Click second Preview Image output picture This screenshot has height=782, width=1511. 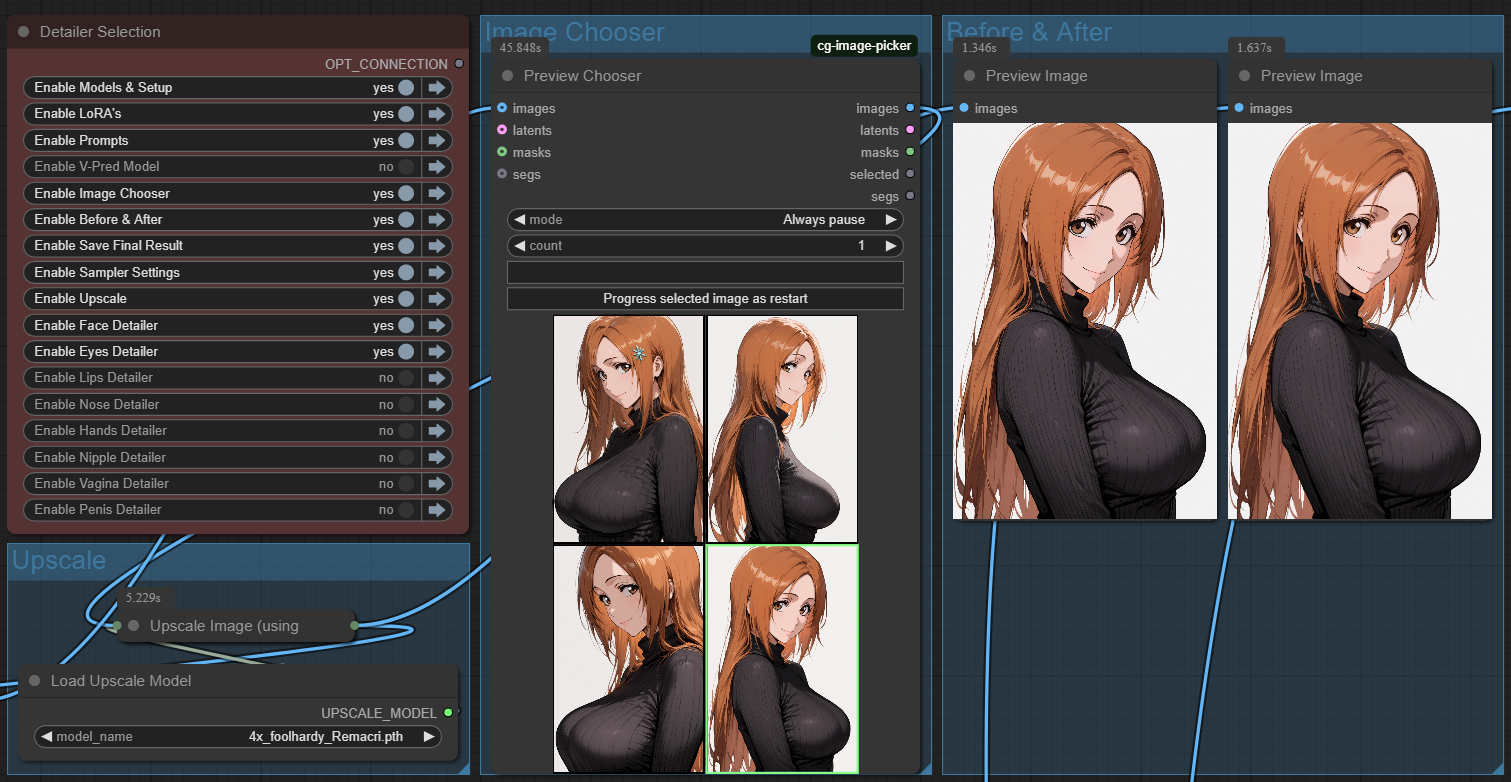tap(1360, 321)
